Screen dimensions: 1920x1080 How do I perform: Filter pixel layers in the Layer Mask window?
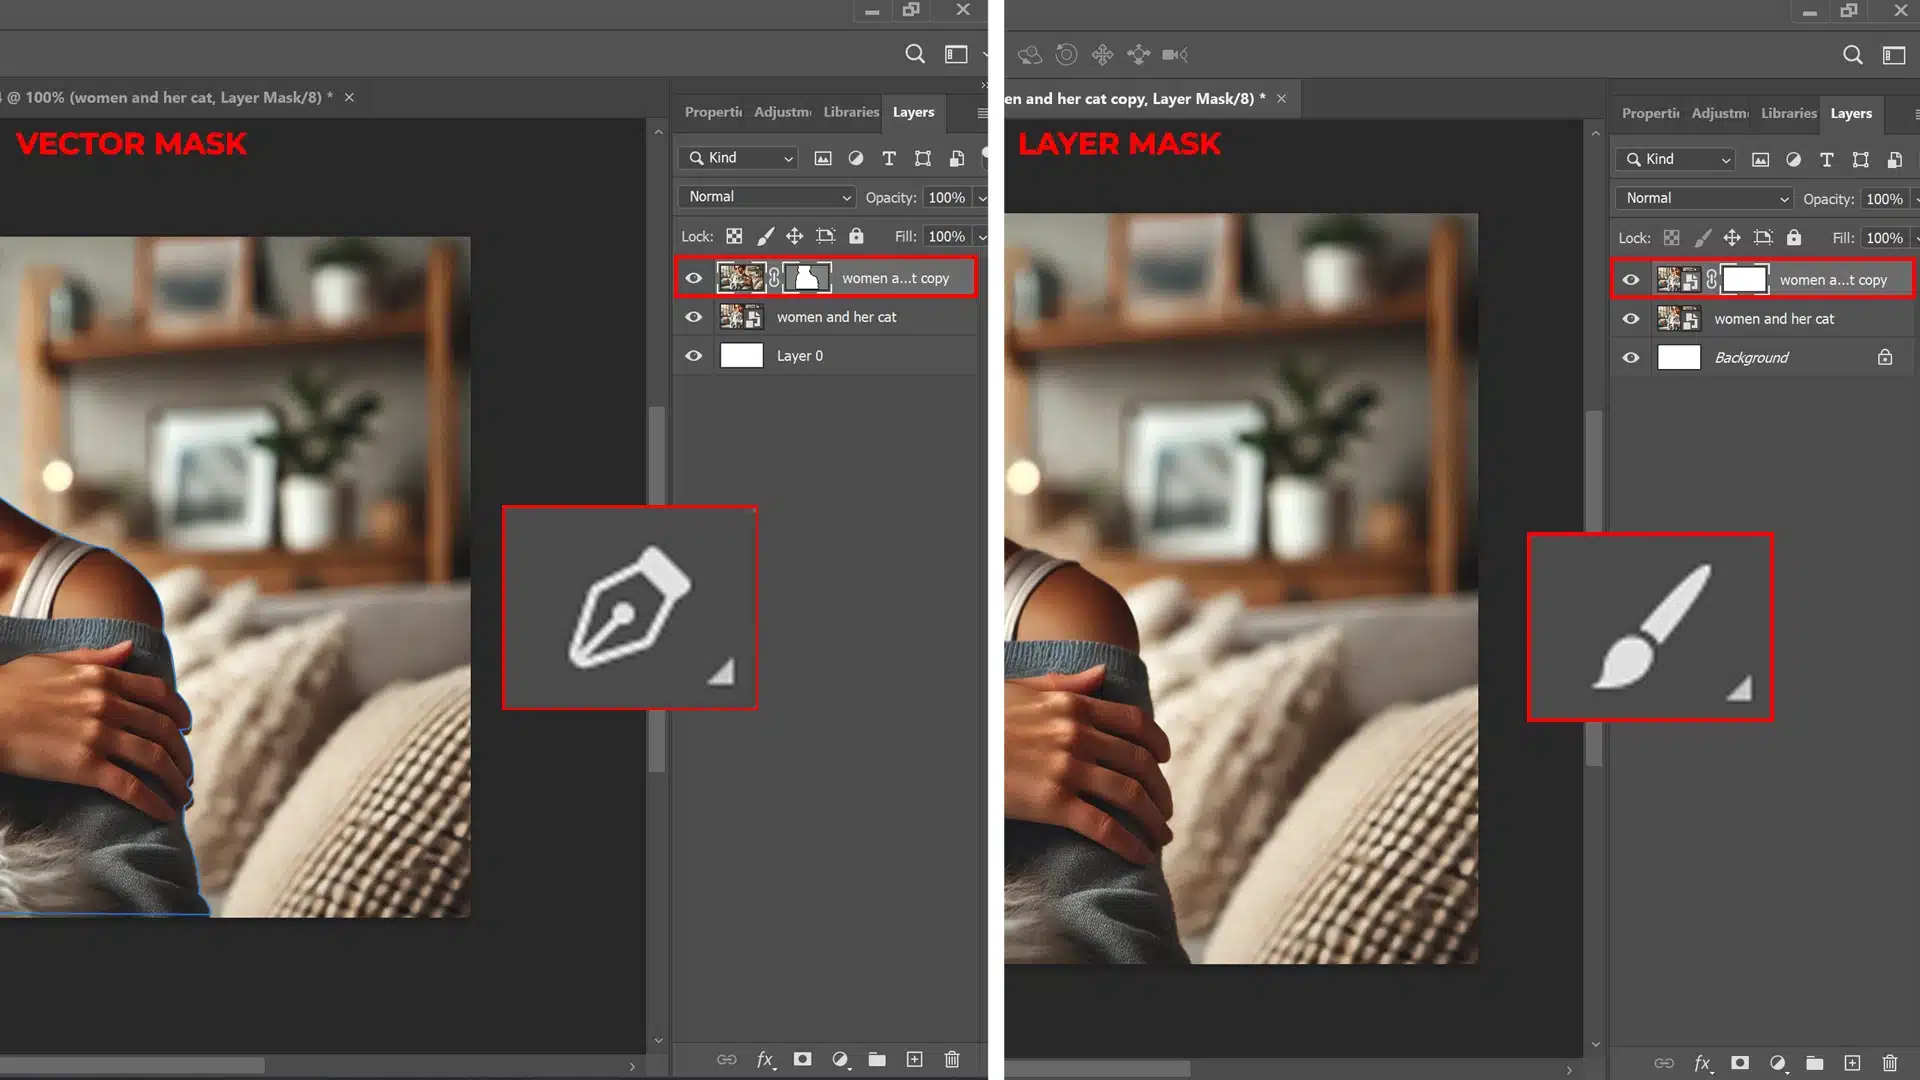[x=1761, y=160]
